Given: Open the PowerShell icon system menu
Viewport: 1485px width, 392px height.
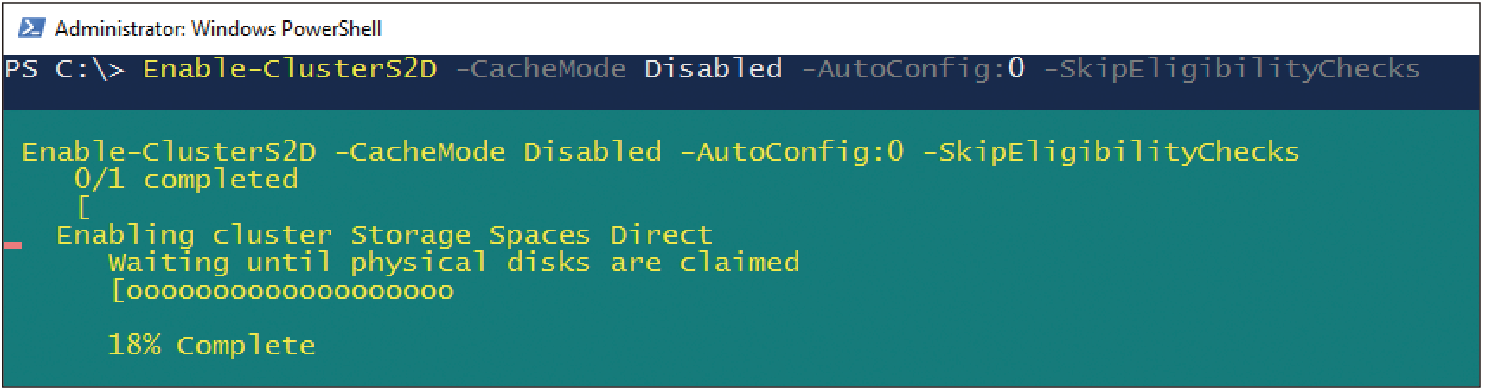Looking at the screenshot, I should (x=32, y=27).
